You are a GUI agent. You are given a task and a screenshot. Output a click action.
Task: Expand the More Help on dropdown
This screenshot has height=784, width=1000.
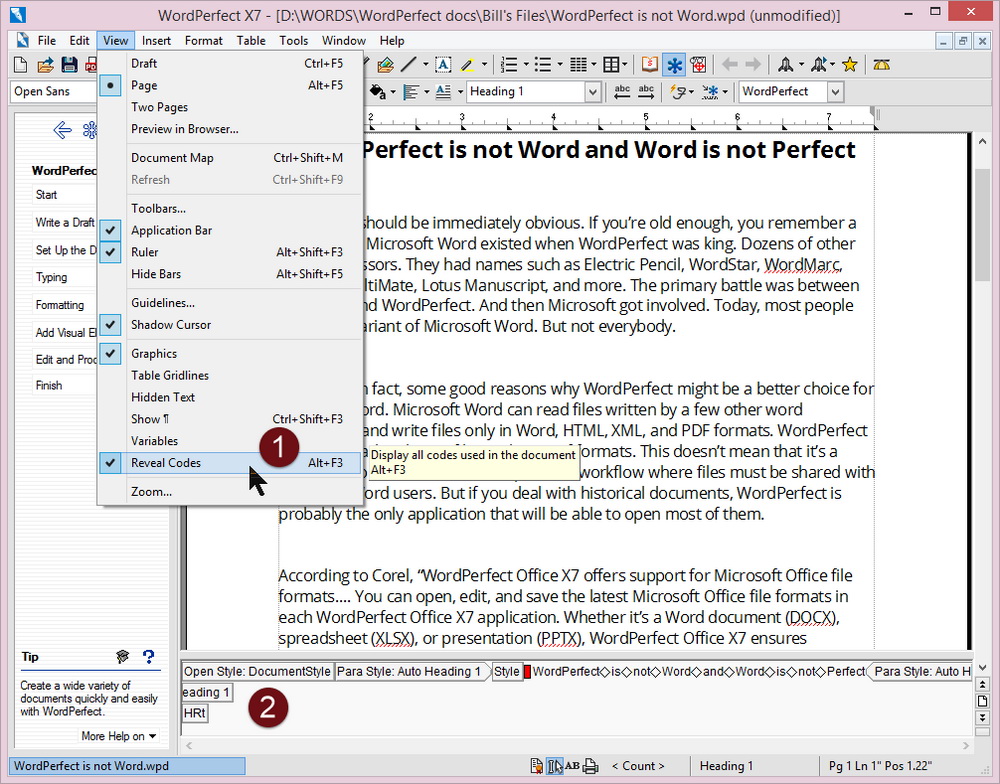119,736
